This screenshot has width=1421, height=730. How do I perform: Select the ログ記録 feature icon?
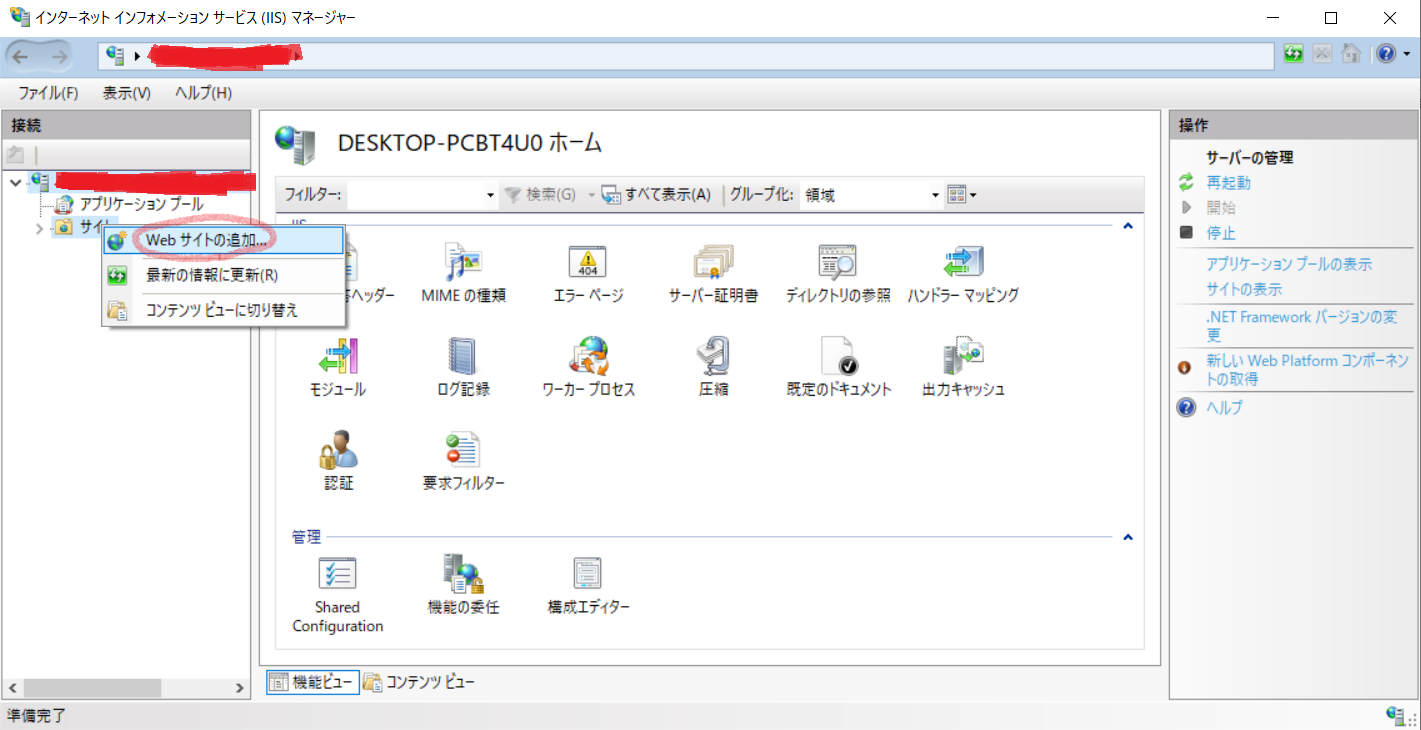(463, 367)
